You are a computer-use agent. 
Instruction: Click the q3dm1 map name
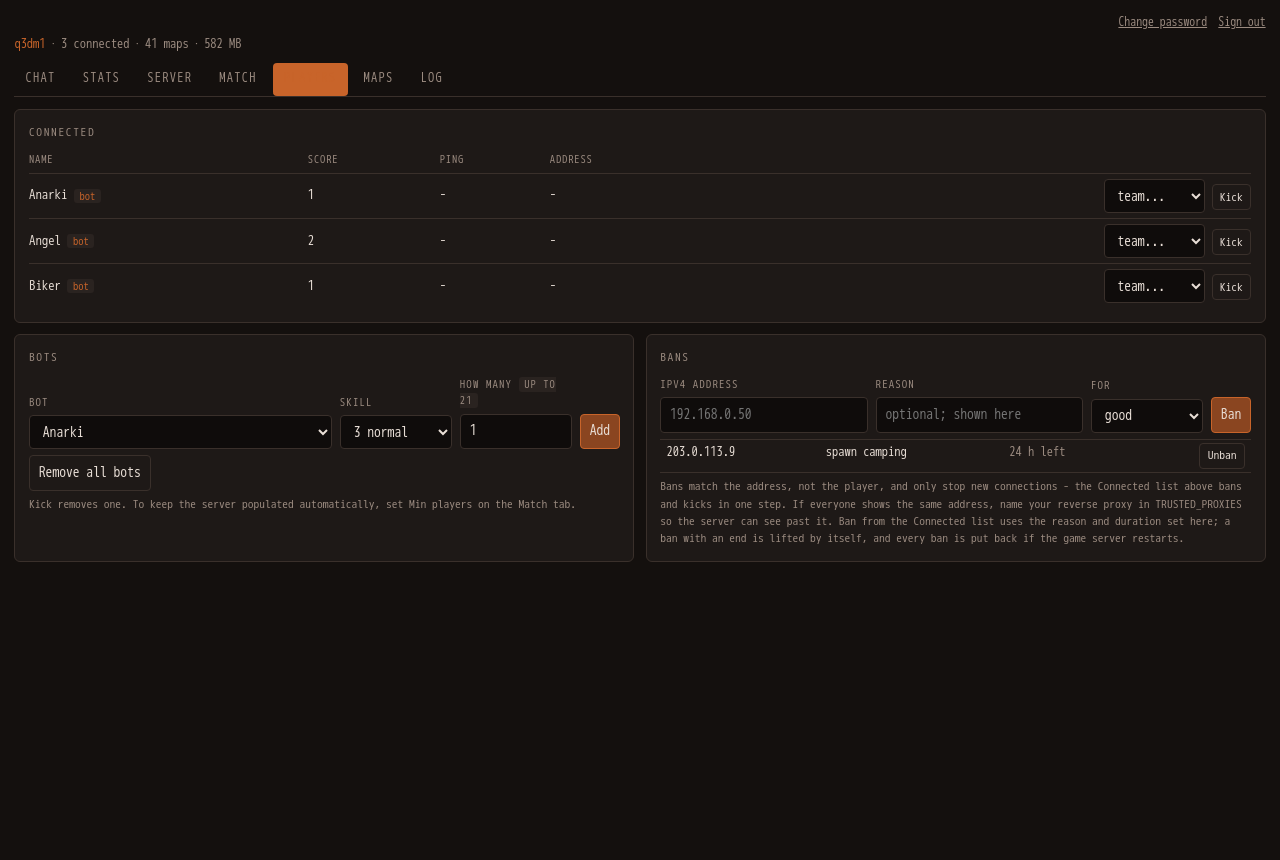30,44
